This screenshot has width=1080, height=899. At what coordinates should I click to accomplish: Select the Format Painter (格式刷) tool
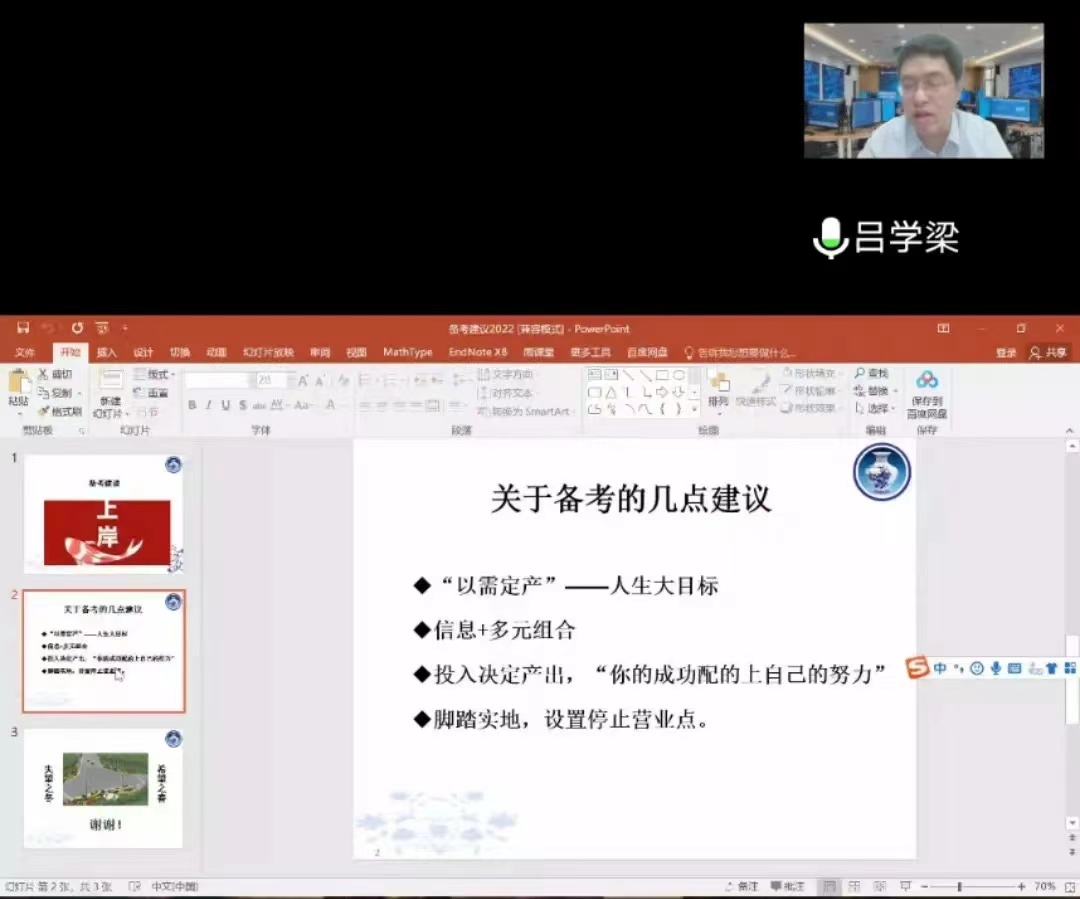click(x=60, y=411)
